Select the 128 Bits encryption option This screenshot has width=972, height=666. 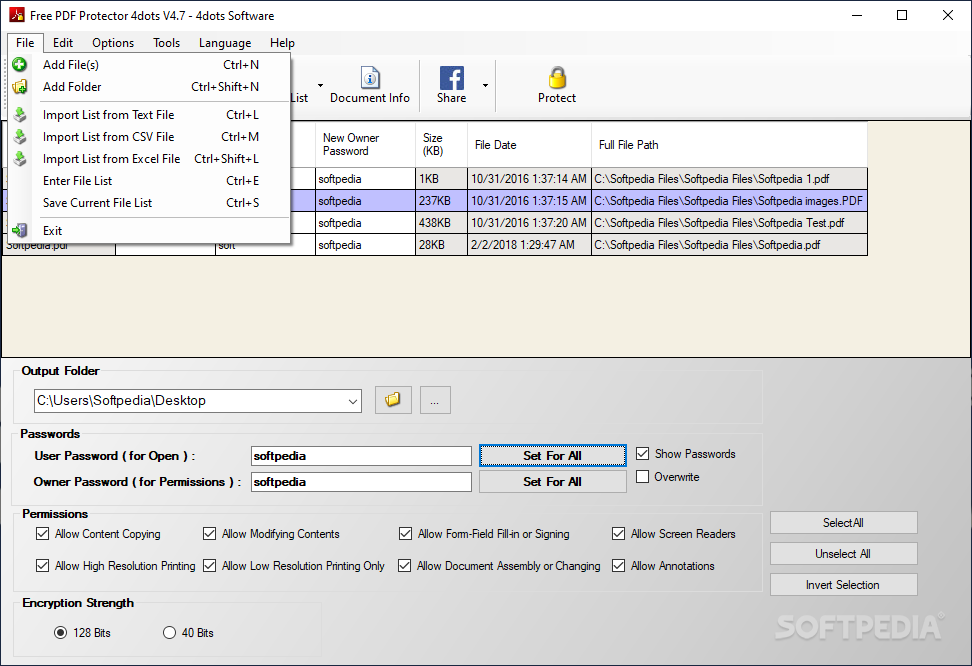click(60, 633)
